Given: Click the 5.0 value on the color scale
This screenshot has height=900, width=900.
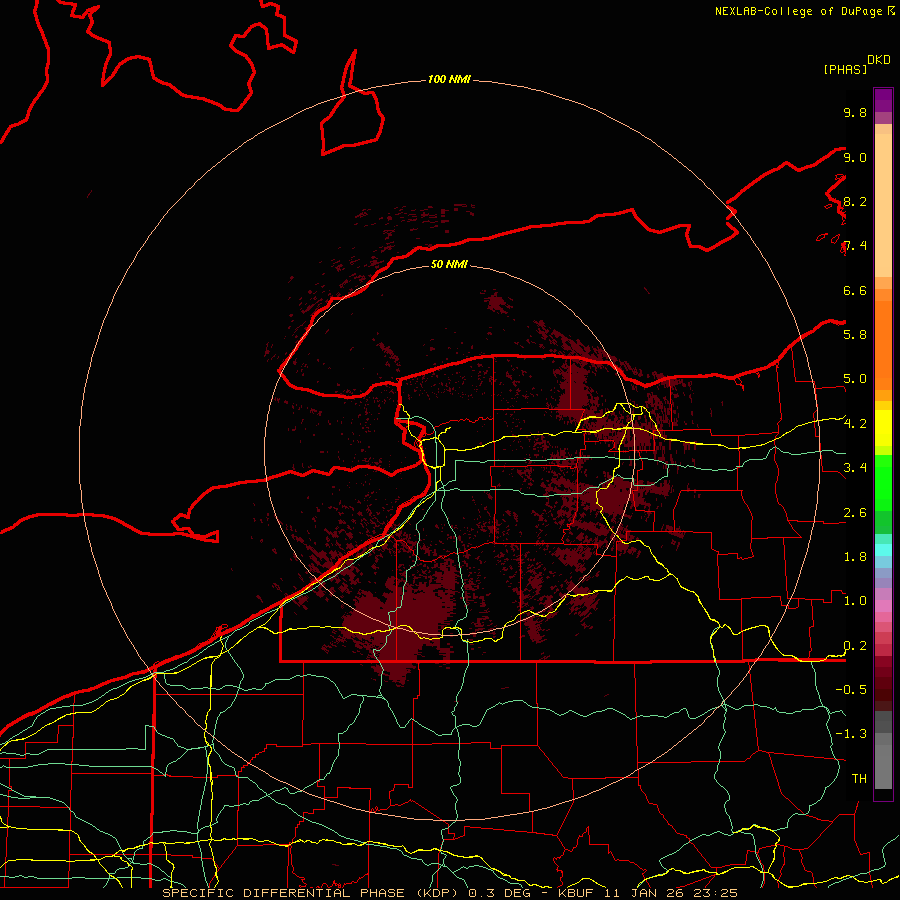Looking at the screenshot, I should click(x=855, y=379).
